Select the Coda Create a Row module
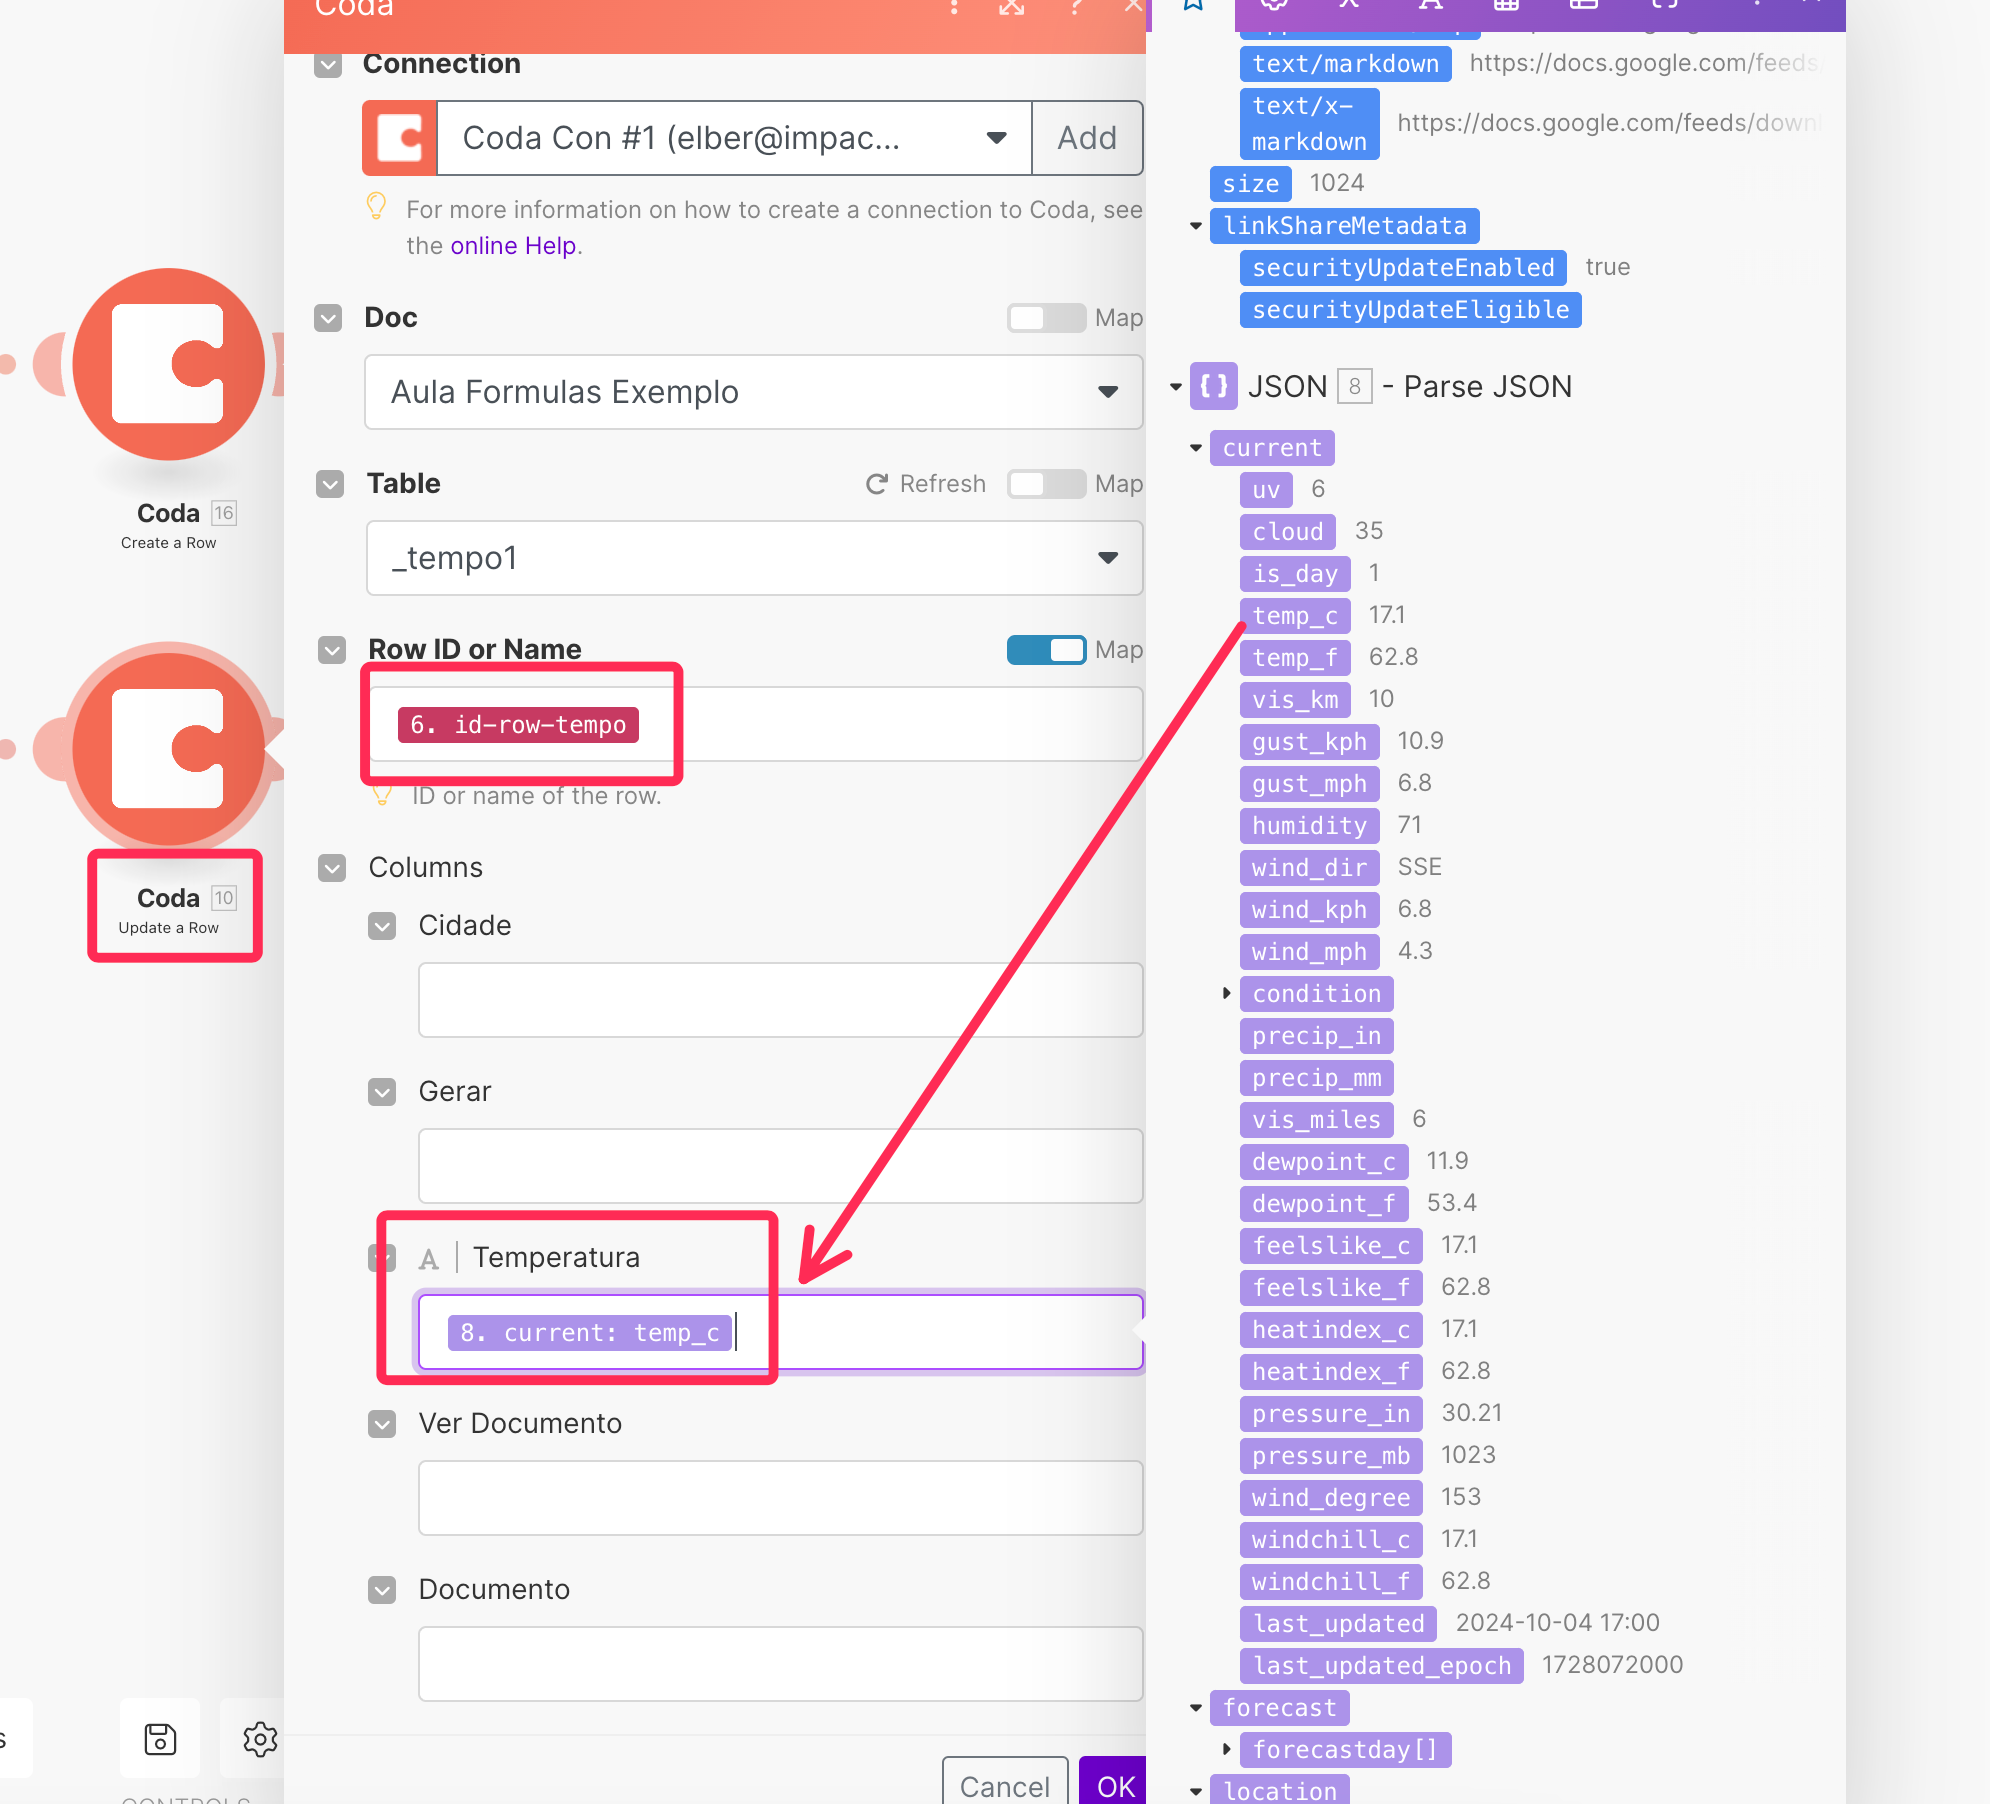 [168, 364]
